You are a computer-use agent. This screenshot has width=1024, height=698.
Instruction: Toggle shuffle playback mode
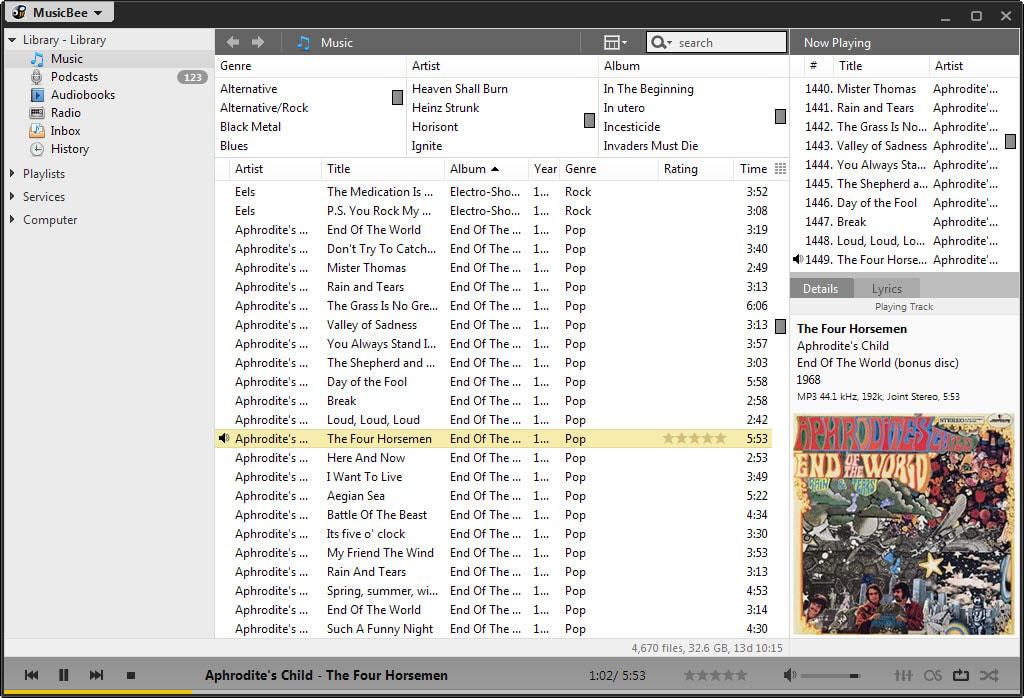point(988,675)
